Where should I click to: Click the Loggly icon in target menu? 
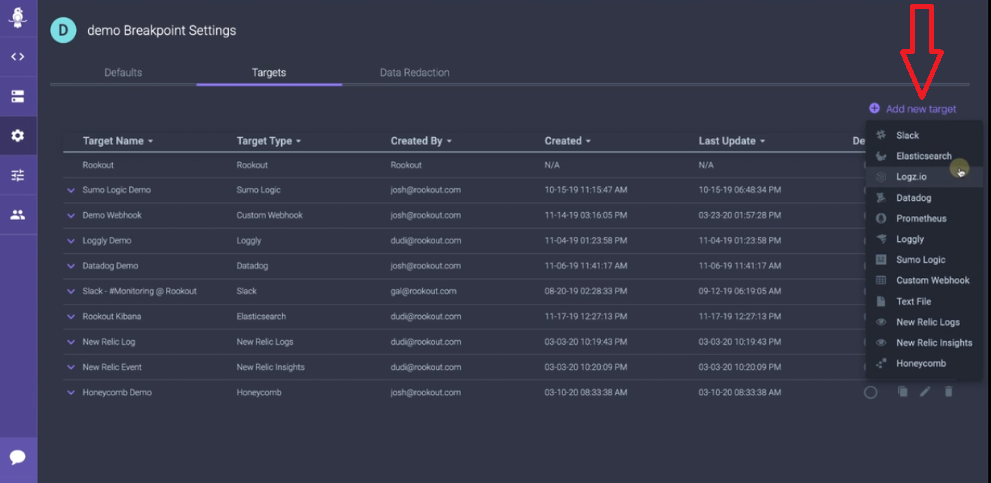[x=881, y=239]
